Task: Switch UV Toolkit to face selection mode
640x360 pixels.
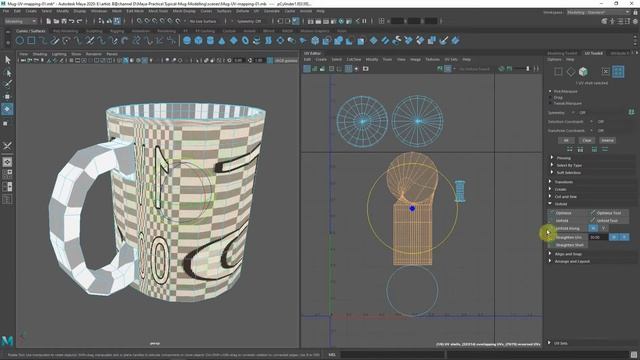Action: coord(583,72)
